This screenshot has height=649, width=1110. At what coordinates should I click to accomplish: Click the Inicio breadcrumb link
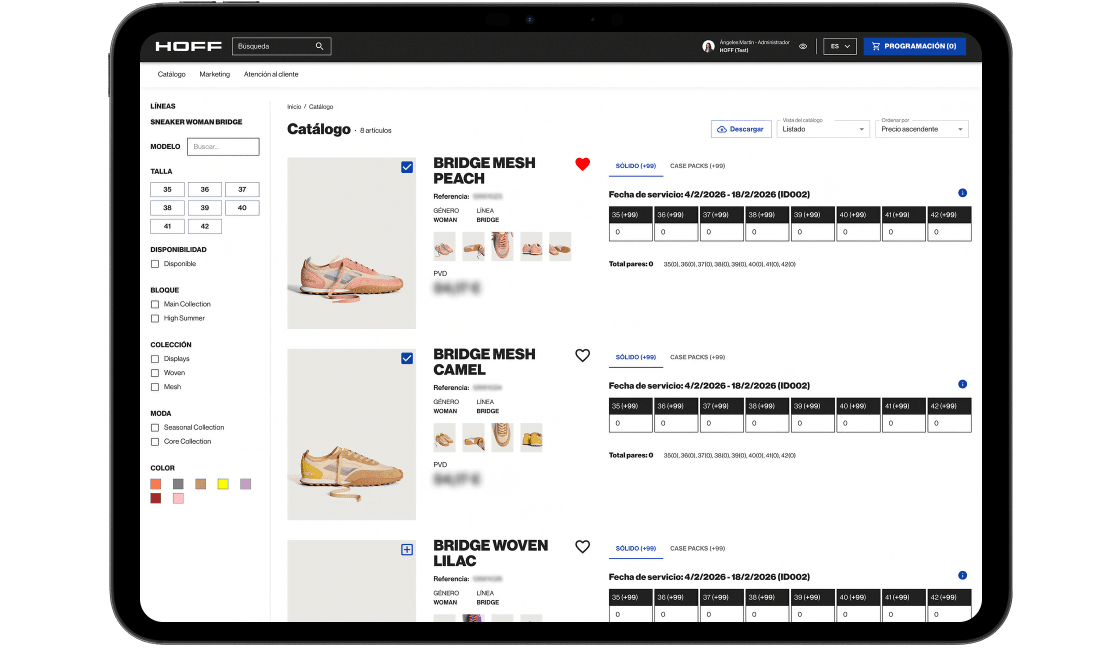pyautogui.click(x=294, y=107)
